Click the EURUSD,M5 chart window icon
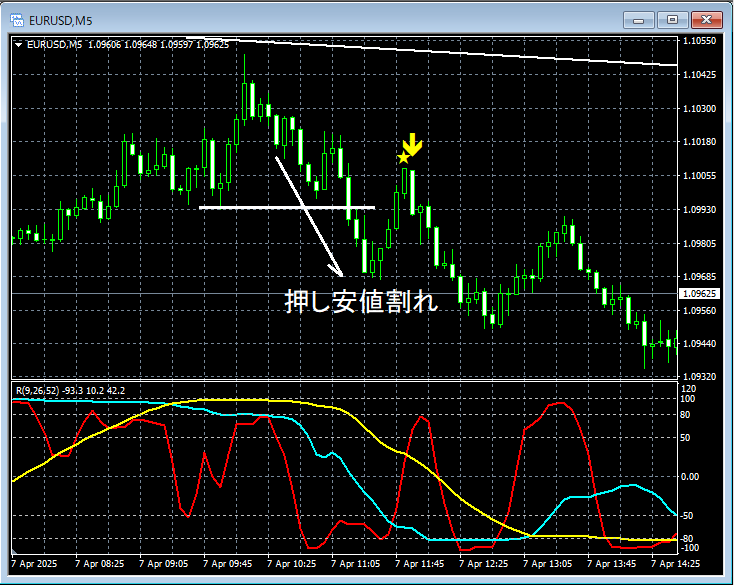 point(17,20)
